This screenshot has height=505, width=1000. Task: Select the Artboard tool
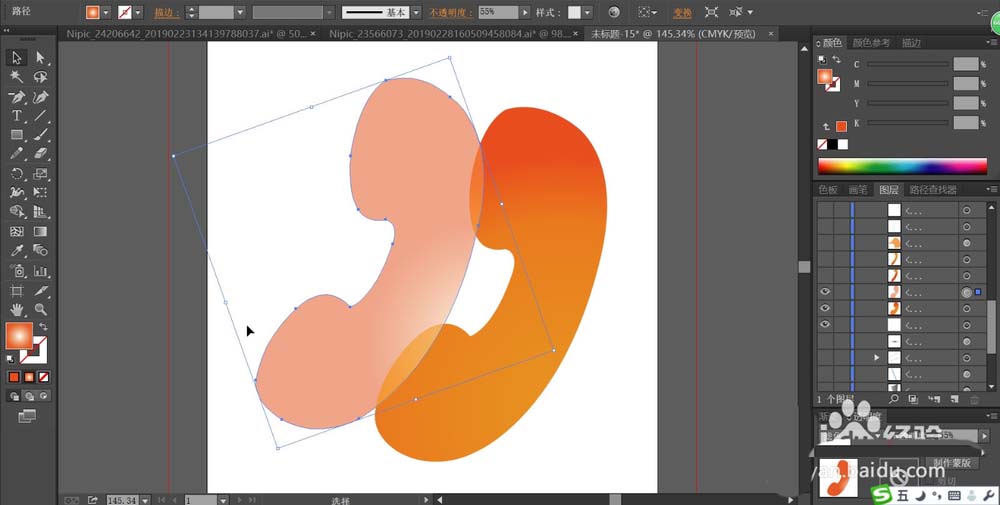[x=17, y=291]
